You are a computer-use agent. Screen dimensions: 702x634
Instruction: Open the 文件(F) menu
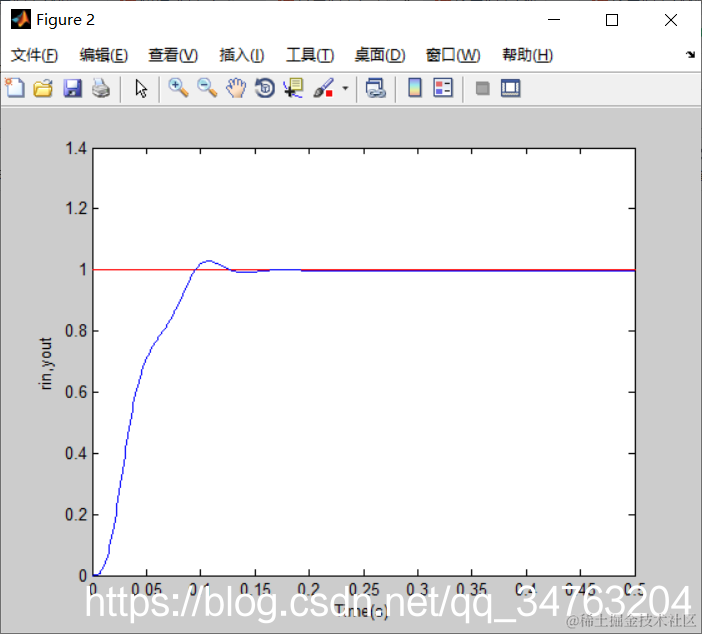pos(34,55)
